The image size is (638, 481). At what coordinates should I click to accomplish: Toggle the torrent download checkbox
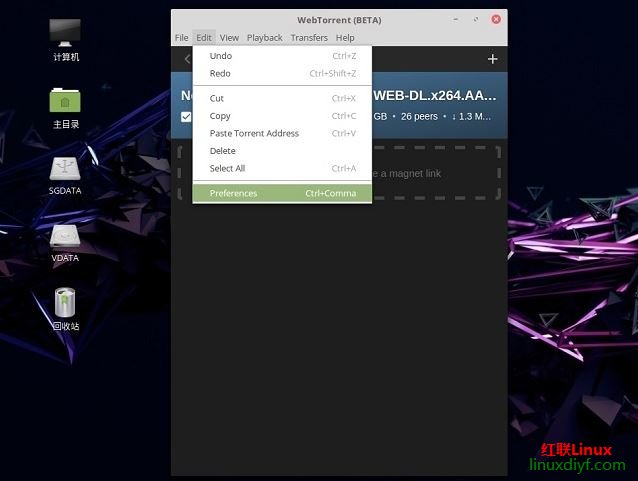click(186, 117)
